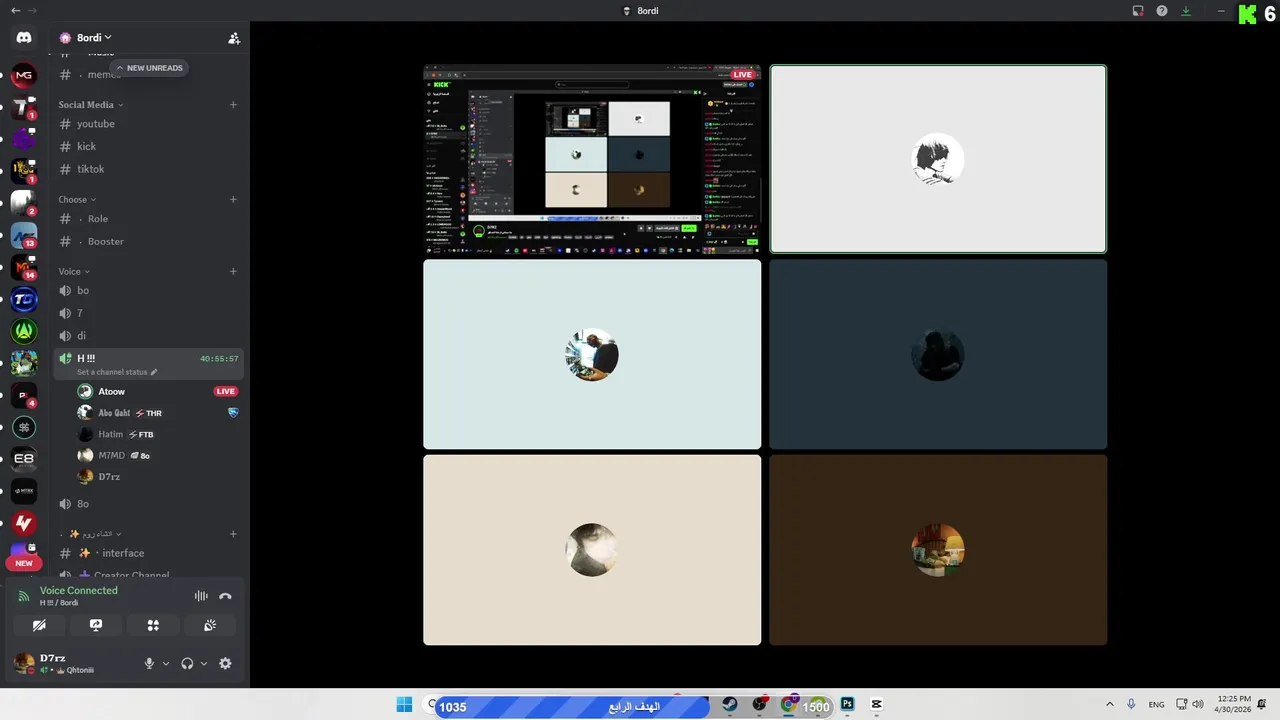Viewport: 1280px width, 720px height.
Task: Open the Windows Start menu
Action: (404, 705)
